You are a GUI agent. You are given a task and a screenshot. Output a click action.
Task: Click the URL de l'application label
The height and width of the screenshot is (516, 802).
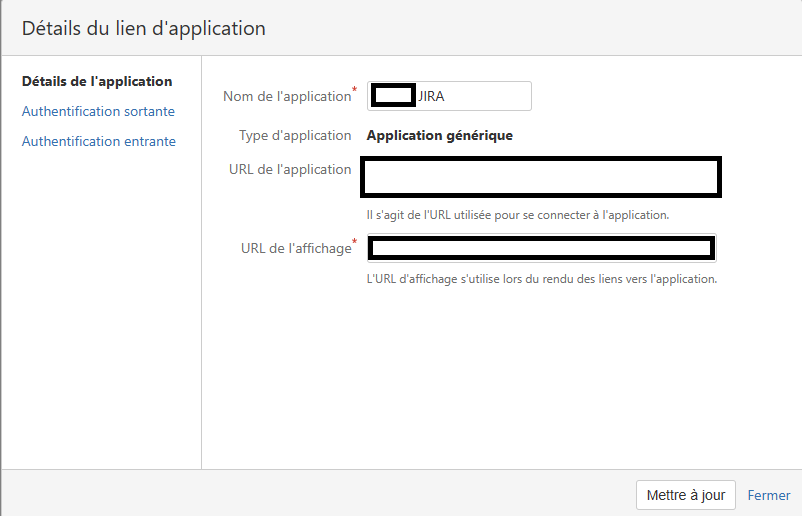(x=290, y=169)
